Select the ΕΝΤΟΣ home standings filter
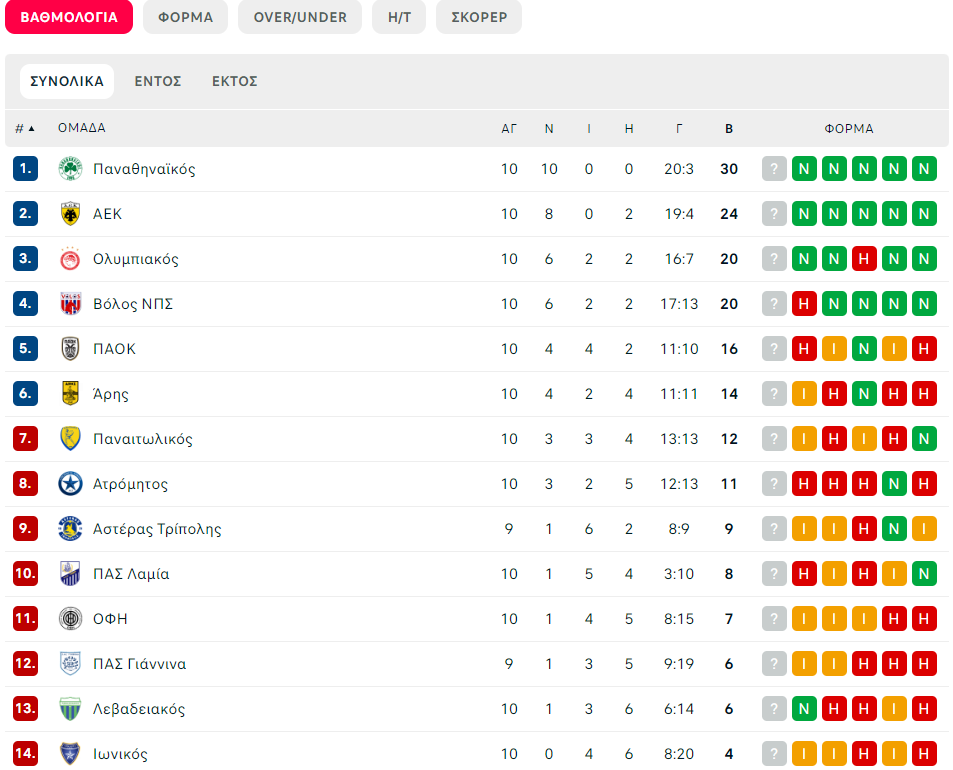 158,81
